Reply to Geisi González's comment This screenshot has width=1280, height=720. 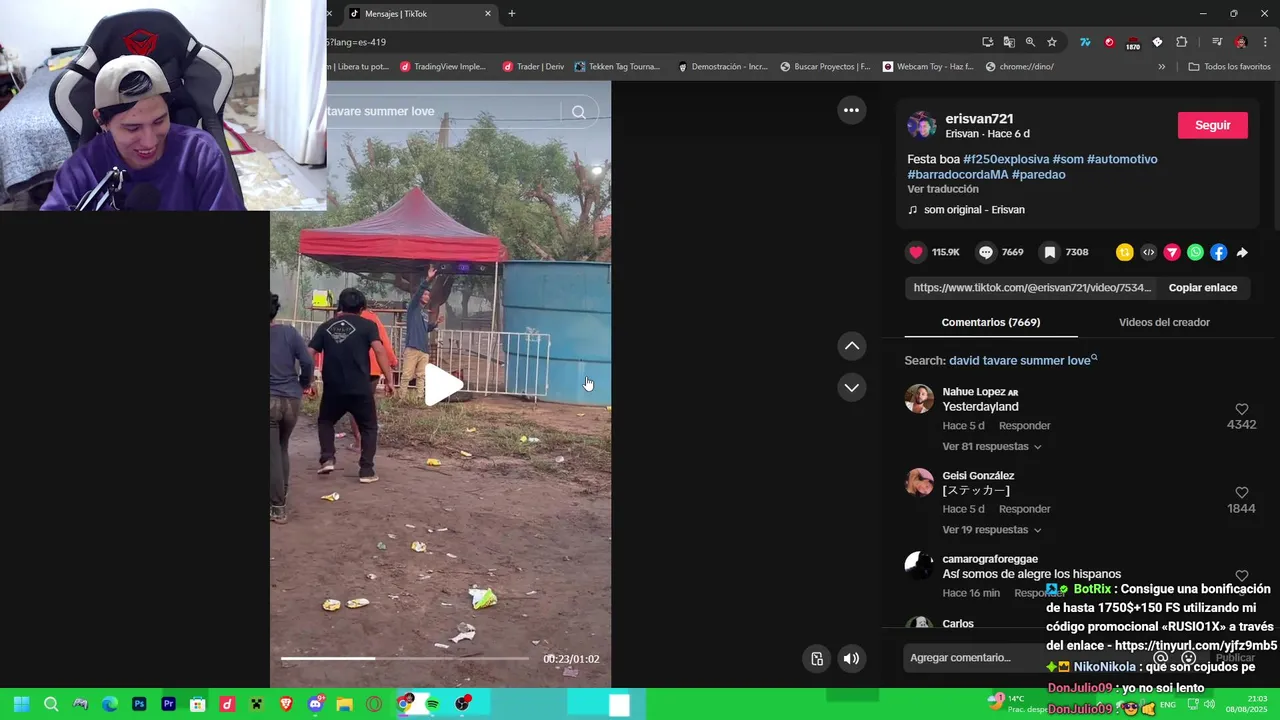pyautogui.click(x=1025, y=509)
